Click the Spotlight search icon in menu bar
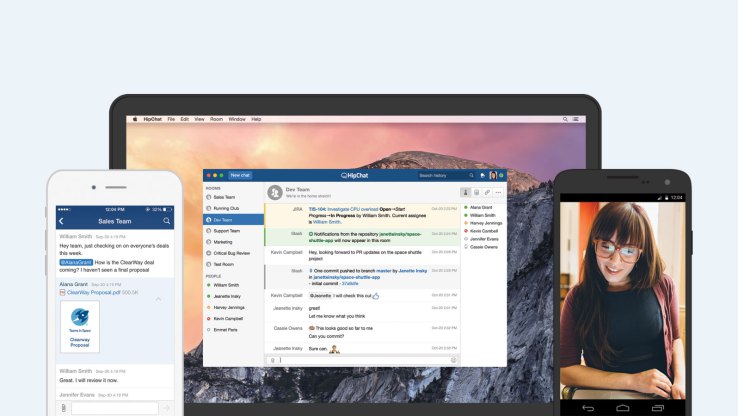The height and width of the screenshot is (416, 738). pyautogui.click(x=565, y=120)
